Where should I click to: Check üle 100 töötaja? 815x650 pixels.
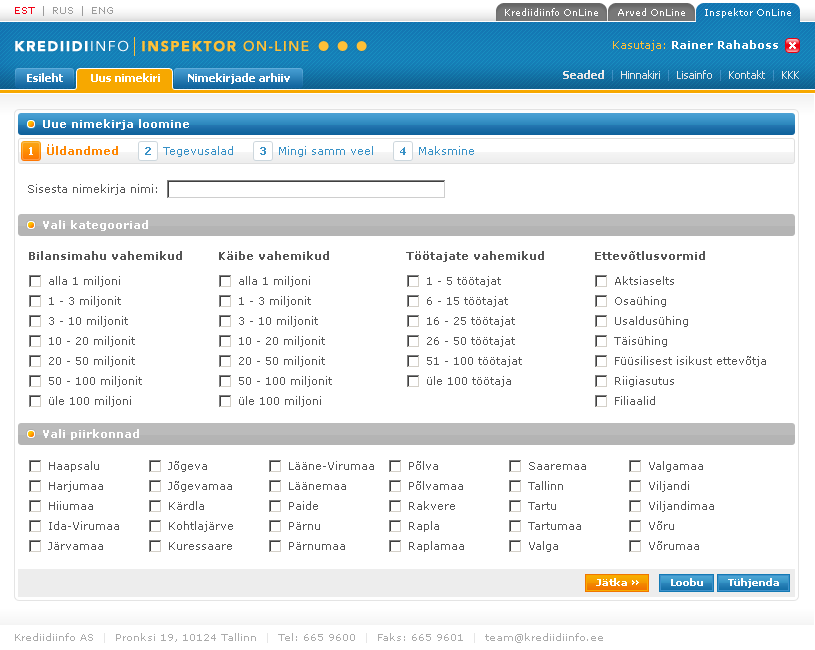tap(413, 381)
